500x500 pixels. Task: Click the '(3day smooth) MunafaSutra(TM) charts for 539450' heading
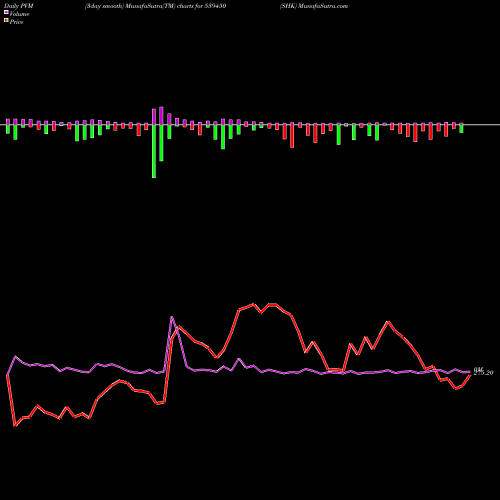(x=155, y=6)
